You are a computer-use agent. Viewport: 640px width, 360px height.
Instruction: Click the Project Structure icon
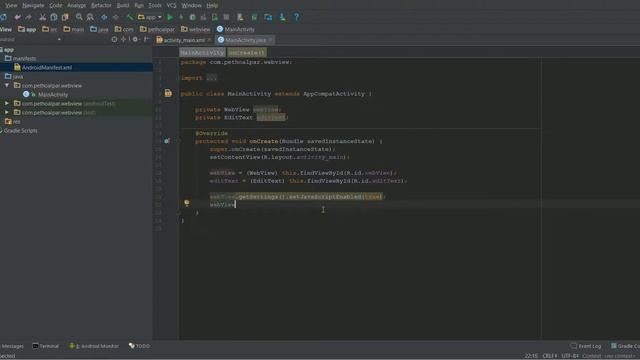pyautogui.click(x=268, y=17)
